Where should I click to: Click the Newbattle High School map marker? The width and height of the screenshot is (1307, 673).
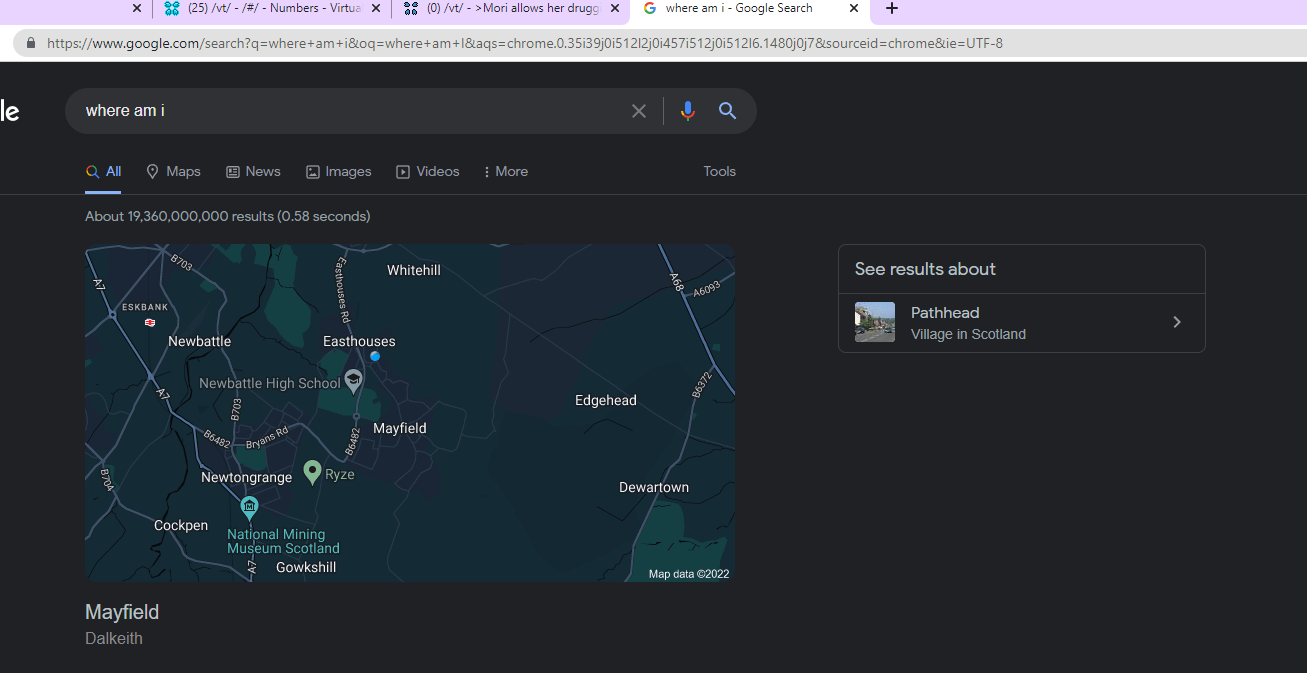[353, 381]
